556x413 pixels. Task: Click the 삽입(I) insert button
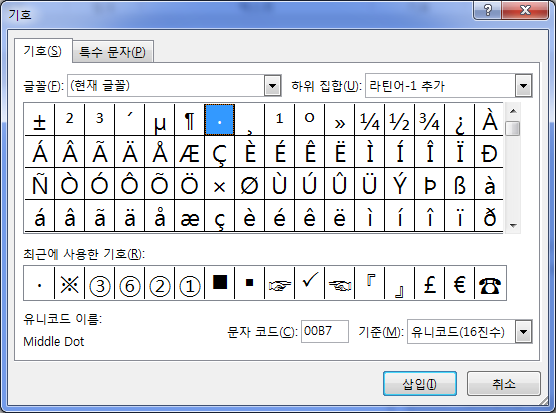point(419,384)
